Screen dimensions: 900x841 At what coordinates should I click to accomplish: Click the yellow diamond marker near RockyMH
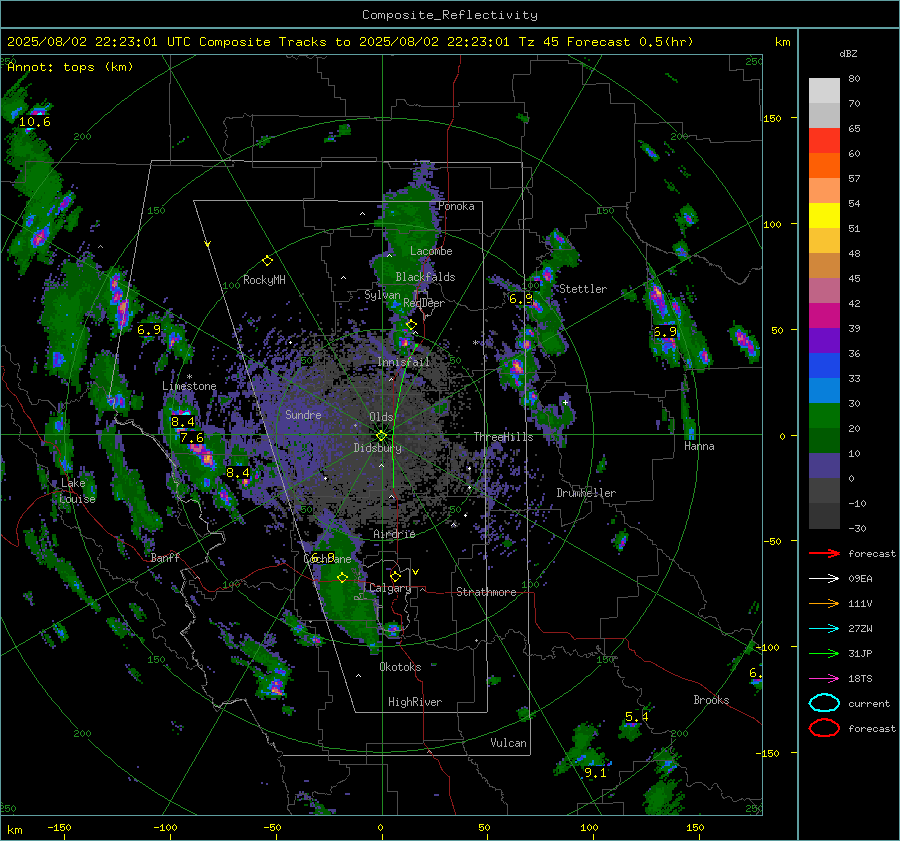(267, 261)
